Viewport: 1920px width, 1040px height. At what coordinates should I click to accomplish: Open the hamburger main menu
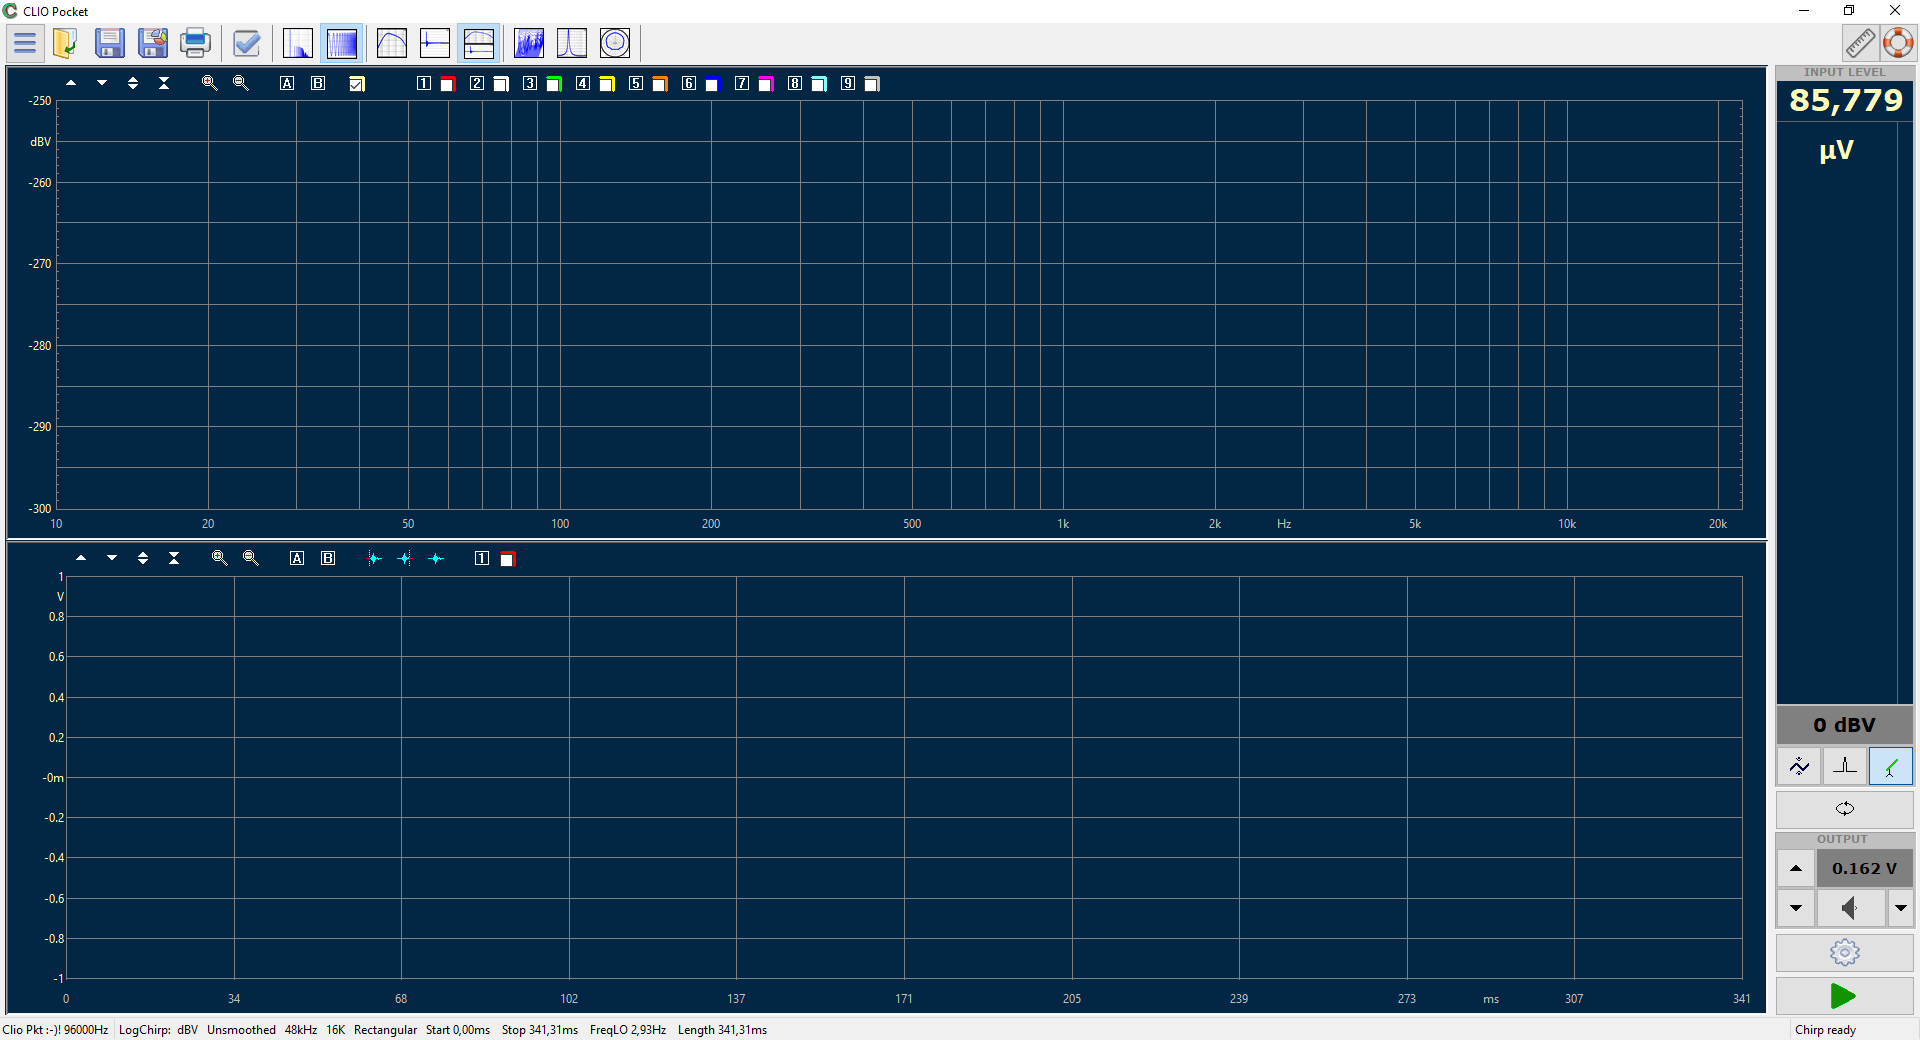click(x=25, y=43)
